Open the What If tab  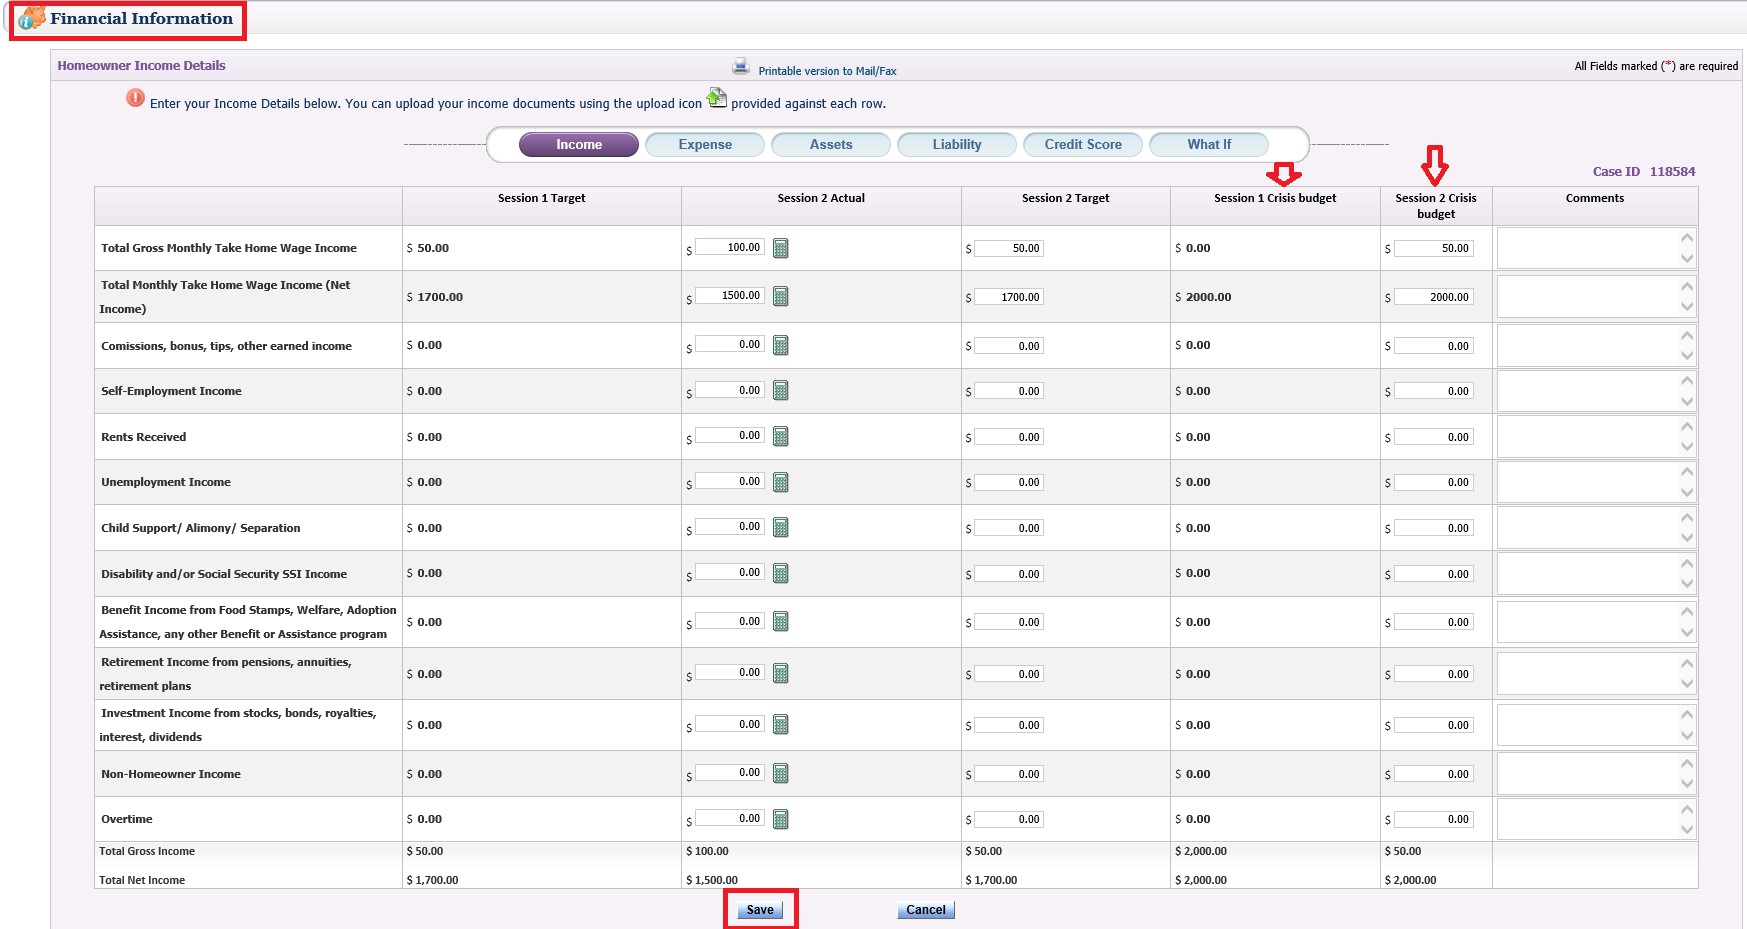1209,145
